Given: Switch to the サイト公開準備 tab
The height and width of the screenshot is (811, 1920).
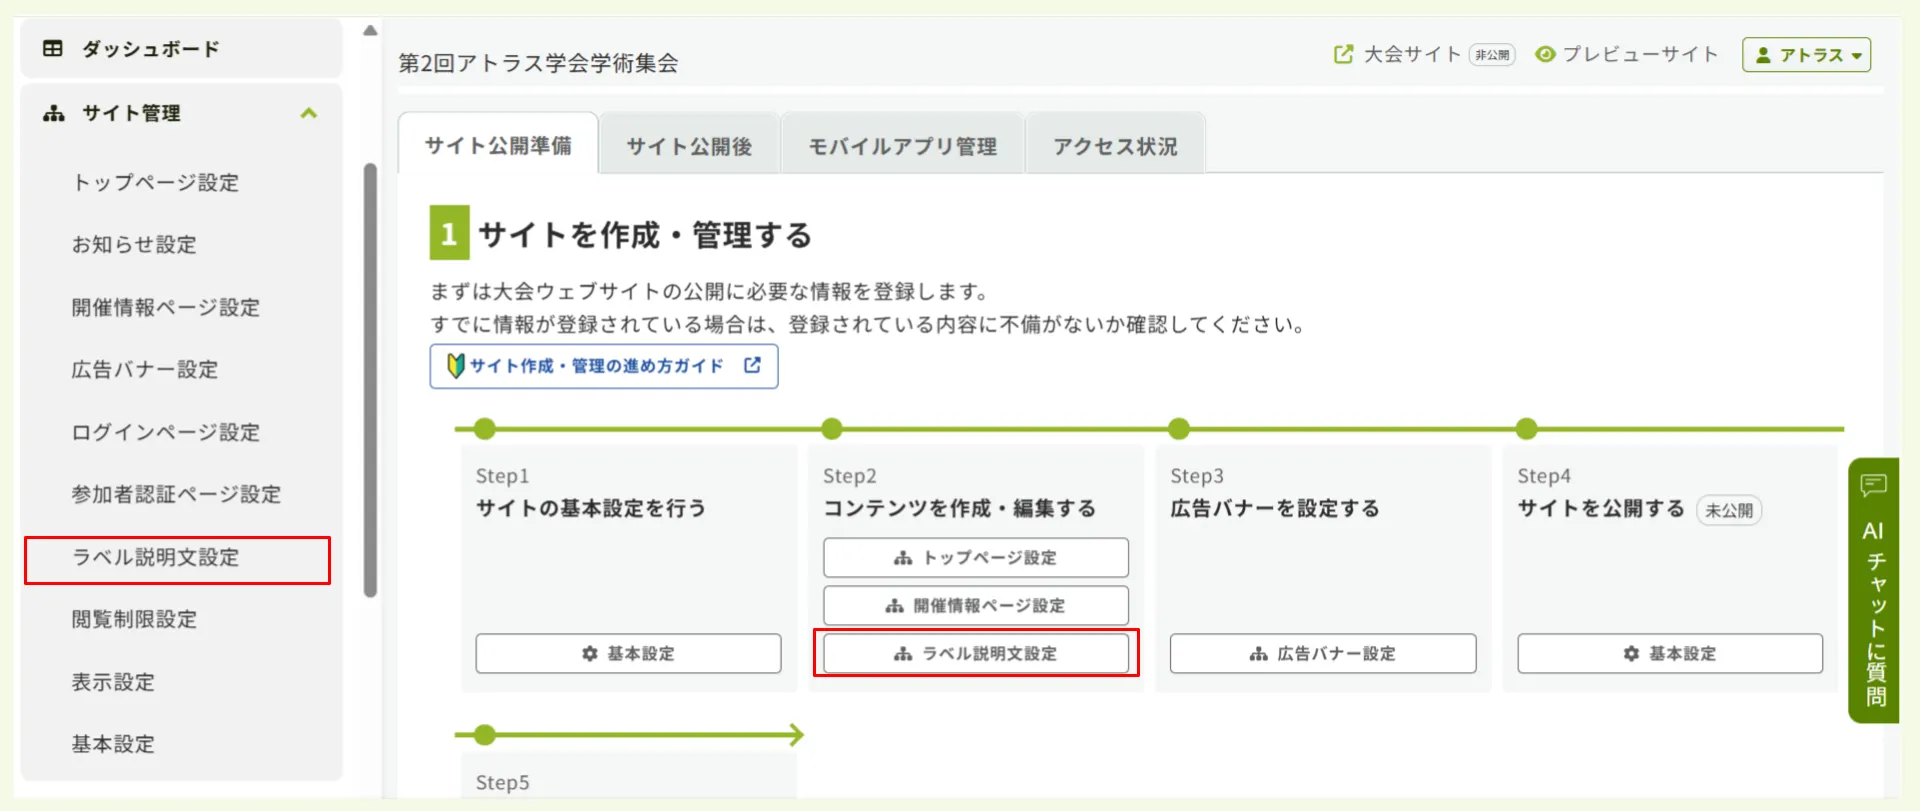Looking at the screenshot, I should [498, 145].
